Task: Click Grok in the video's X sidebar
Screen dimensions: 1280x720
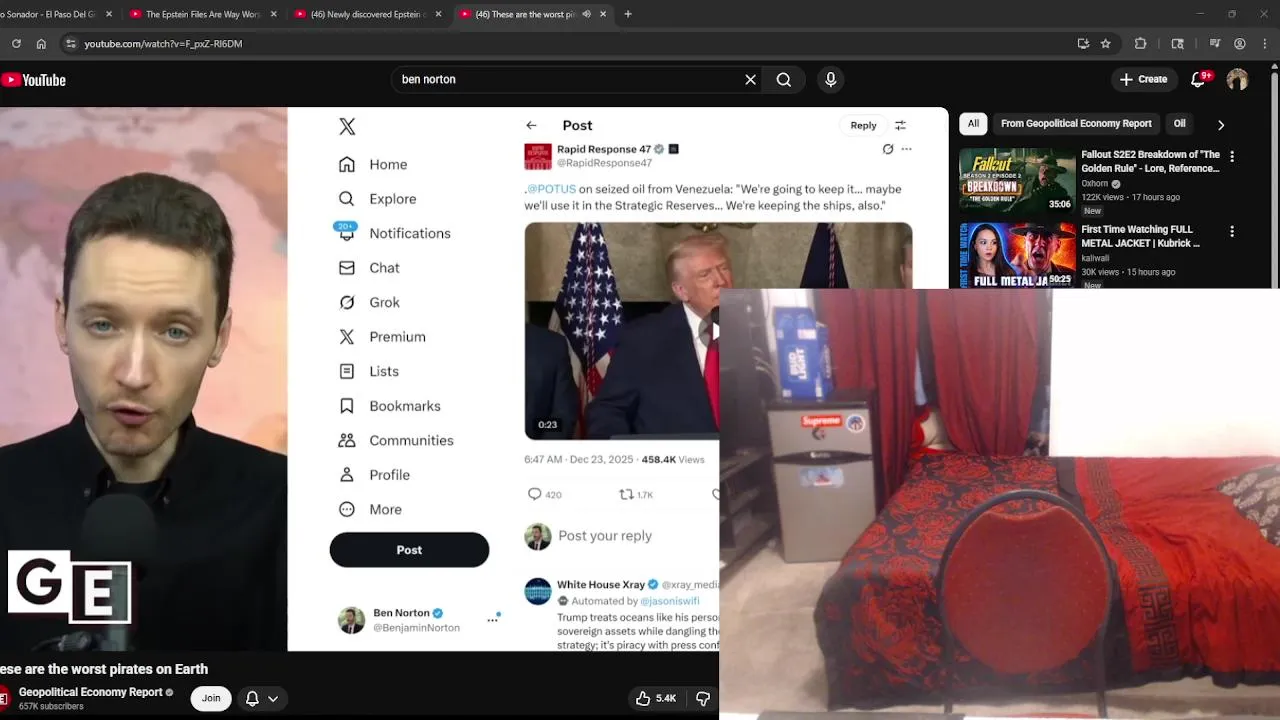Action: click(x=384, y=302)
